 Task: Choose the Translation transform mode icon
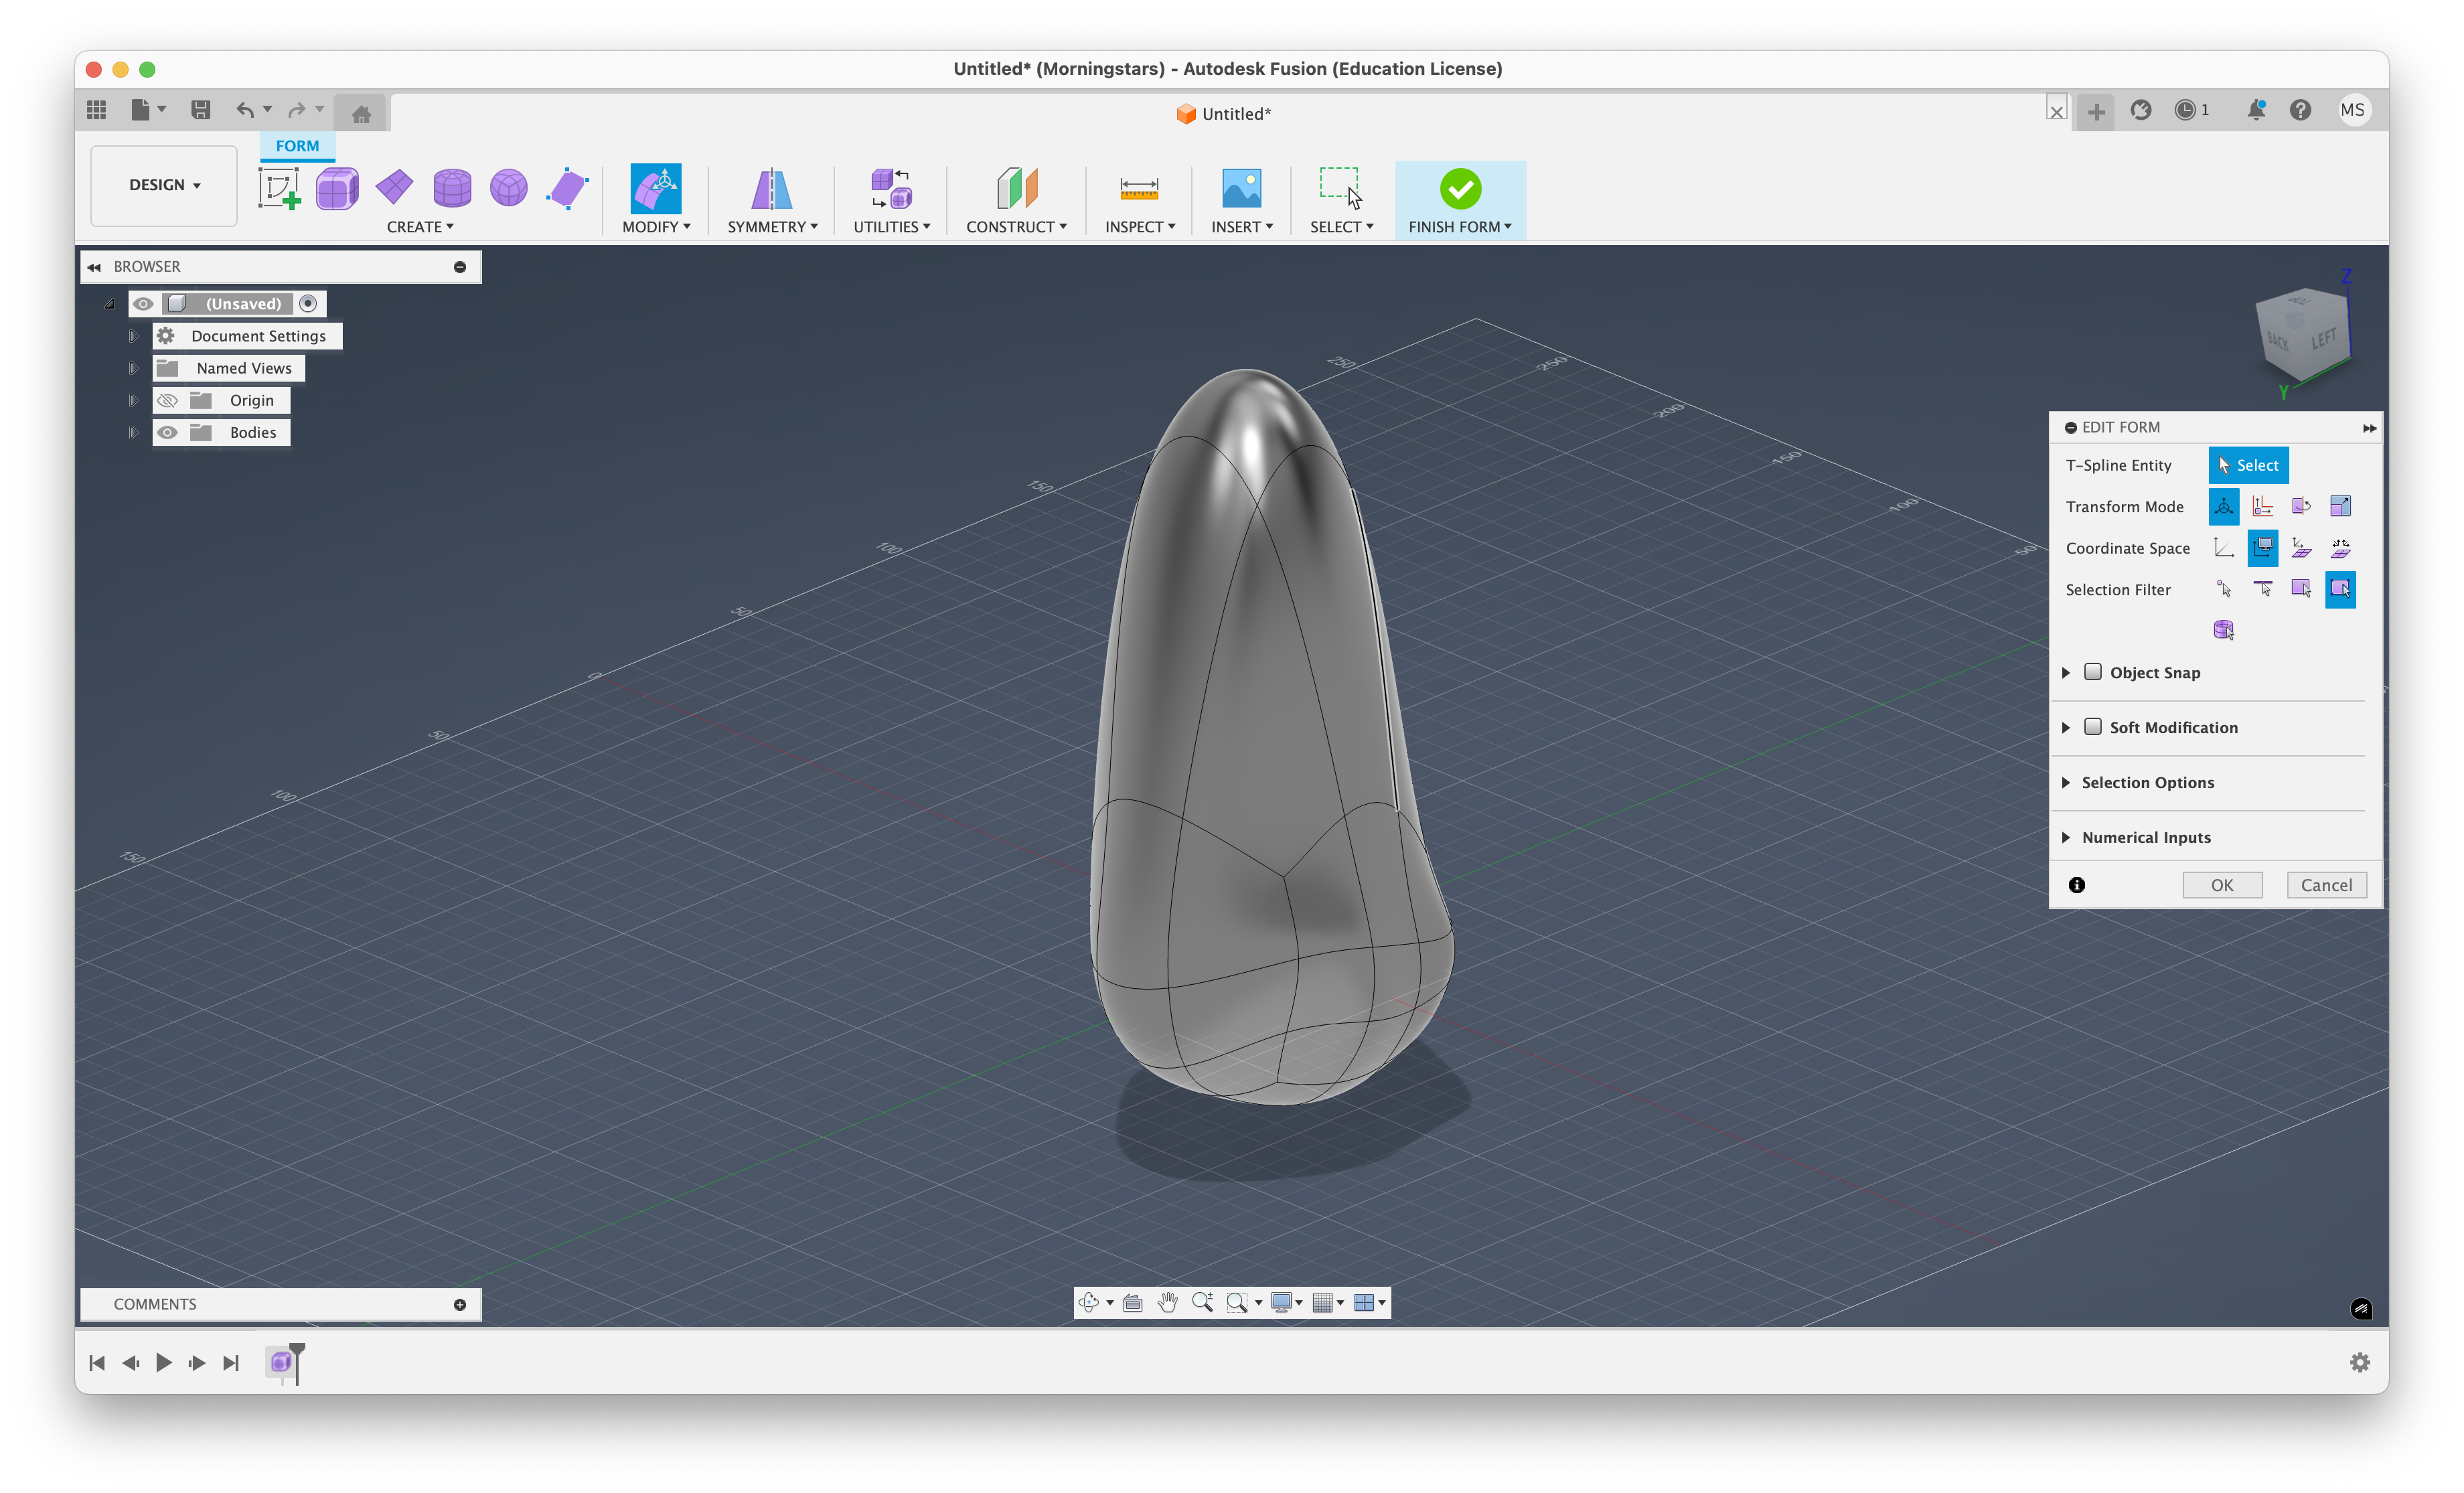(2262, 506)
